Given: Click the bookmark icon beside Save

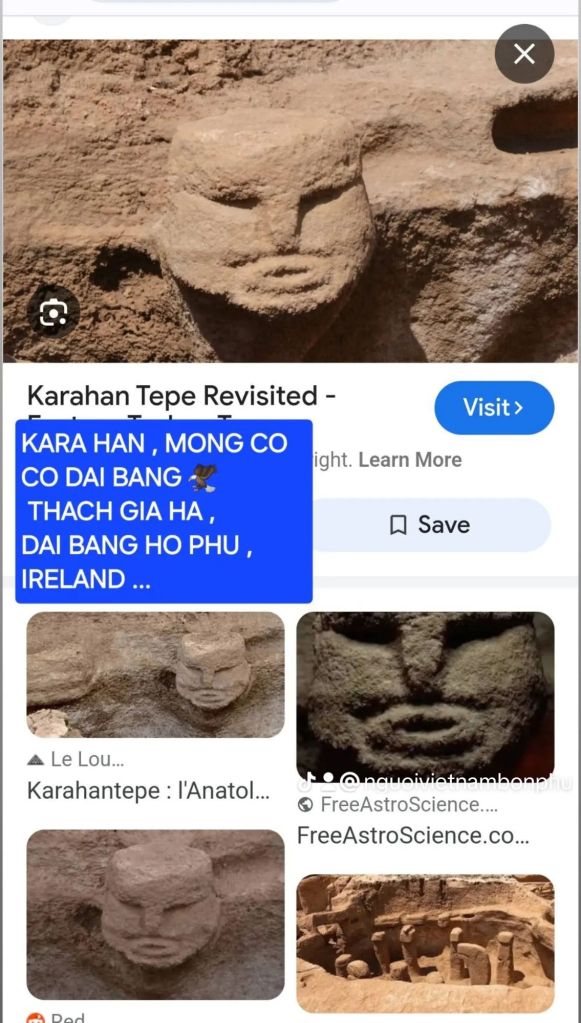Looking at the screenshot, I should point(398,525).
